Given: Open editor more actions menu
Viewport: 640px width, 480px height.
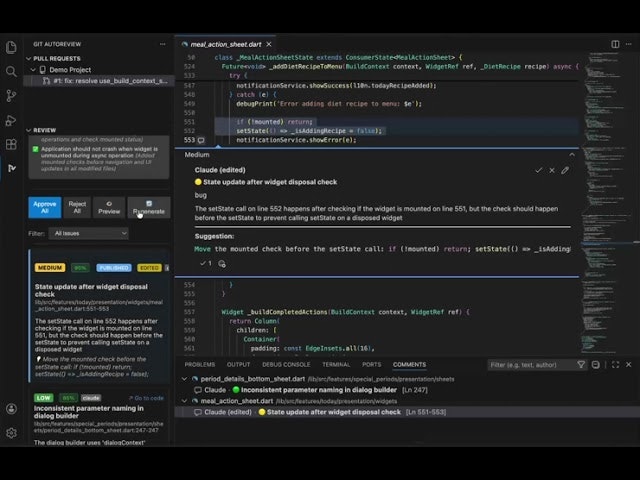Looking at the screenshot, I should 629,44.
